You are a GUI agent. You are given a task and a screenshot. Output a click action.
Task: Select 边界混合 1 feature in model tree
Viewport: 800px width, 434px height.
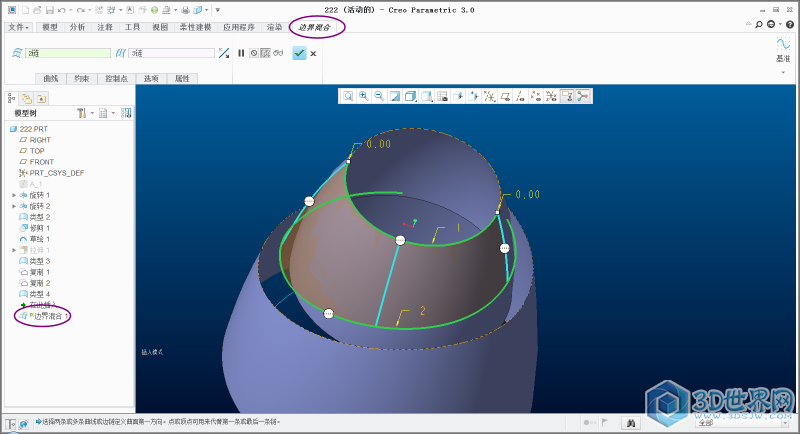pyautogui.click(x=44, y=316)
